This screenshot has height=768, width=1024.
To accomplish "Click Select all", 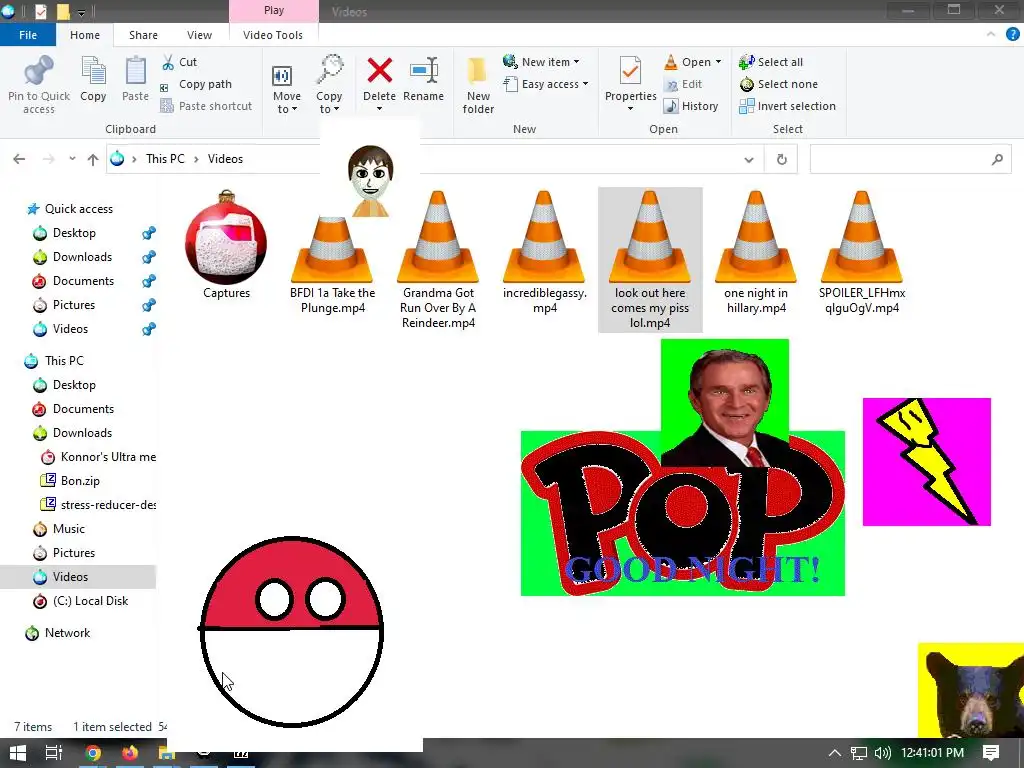I will (771, 62).
